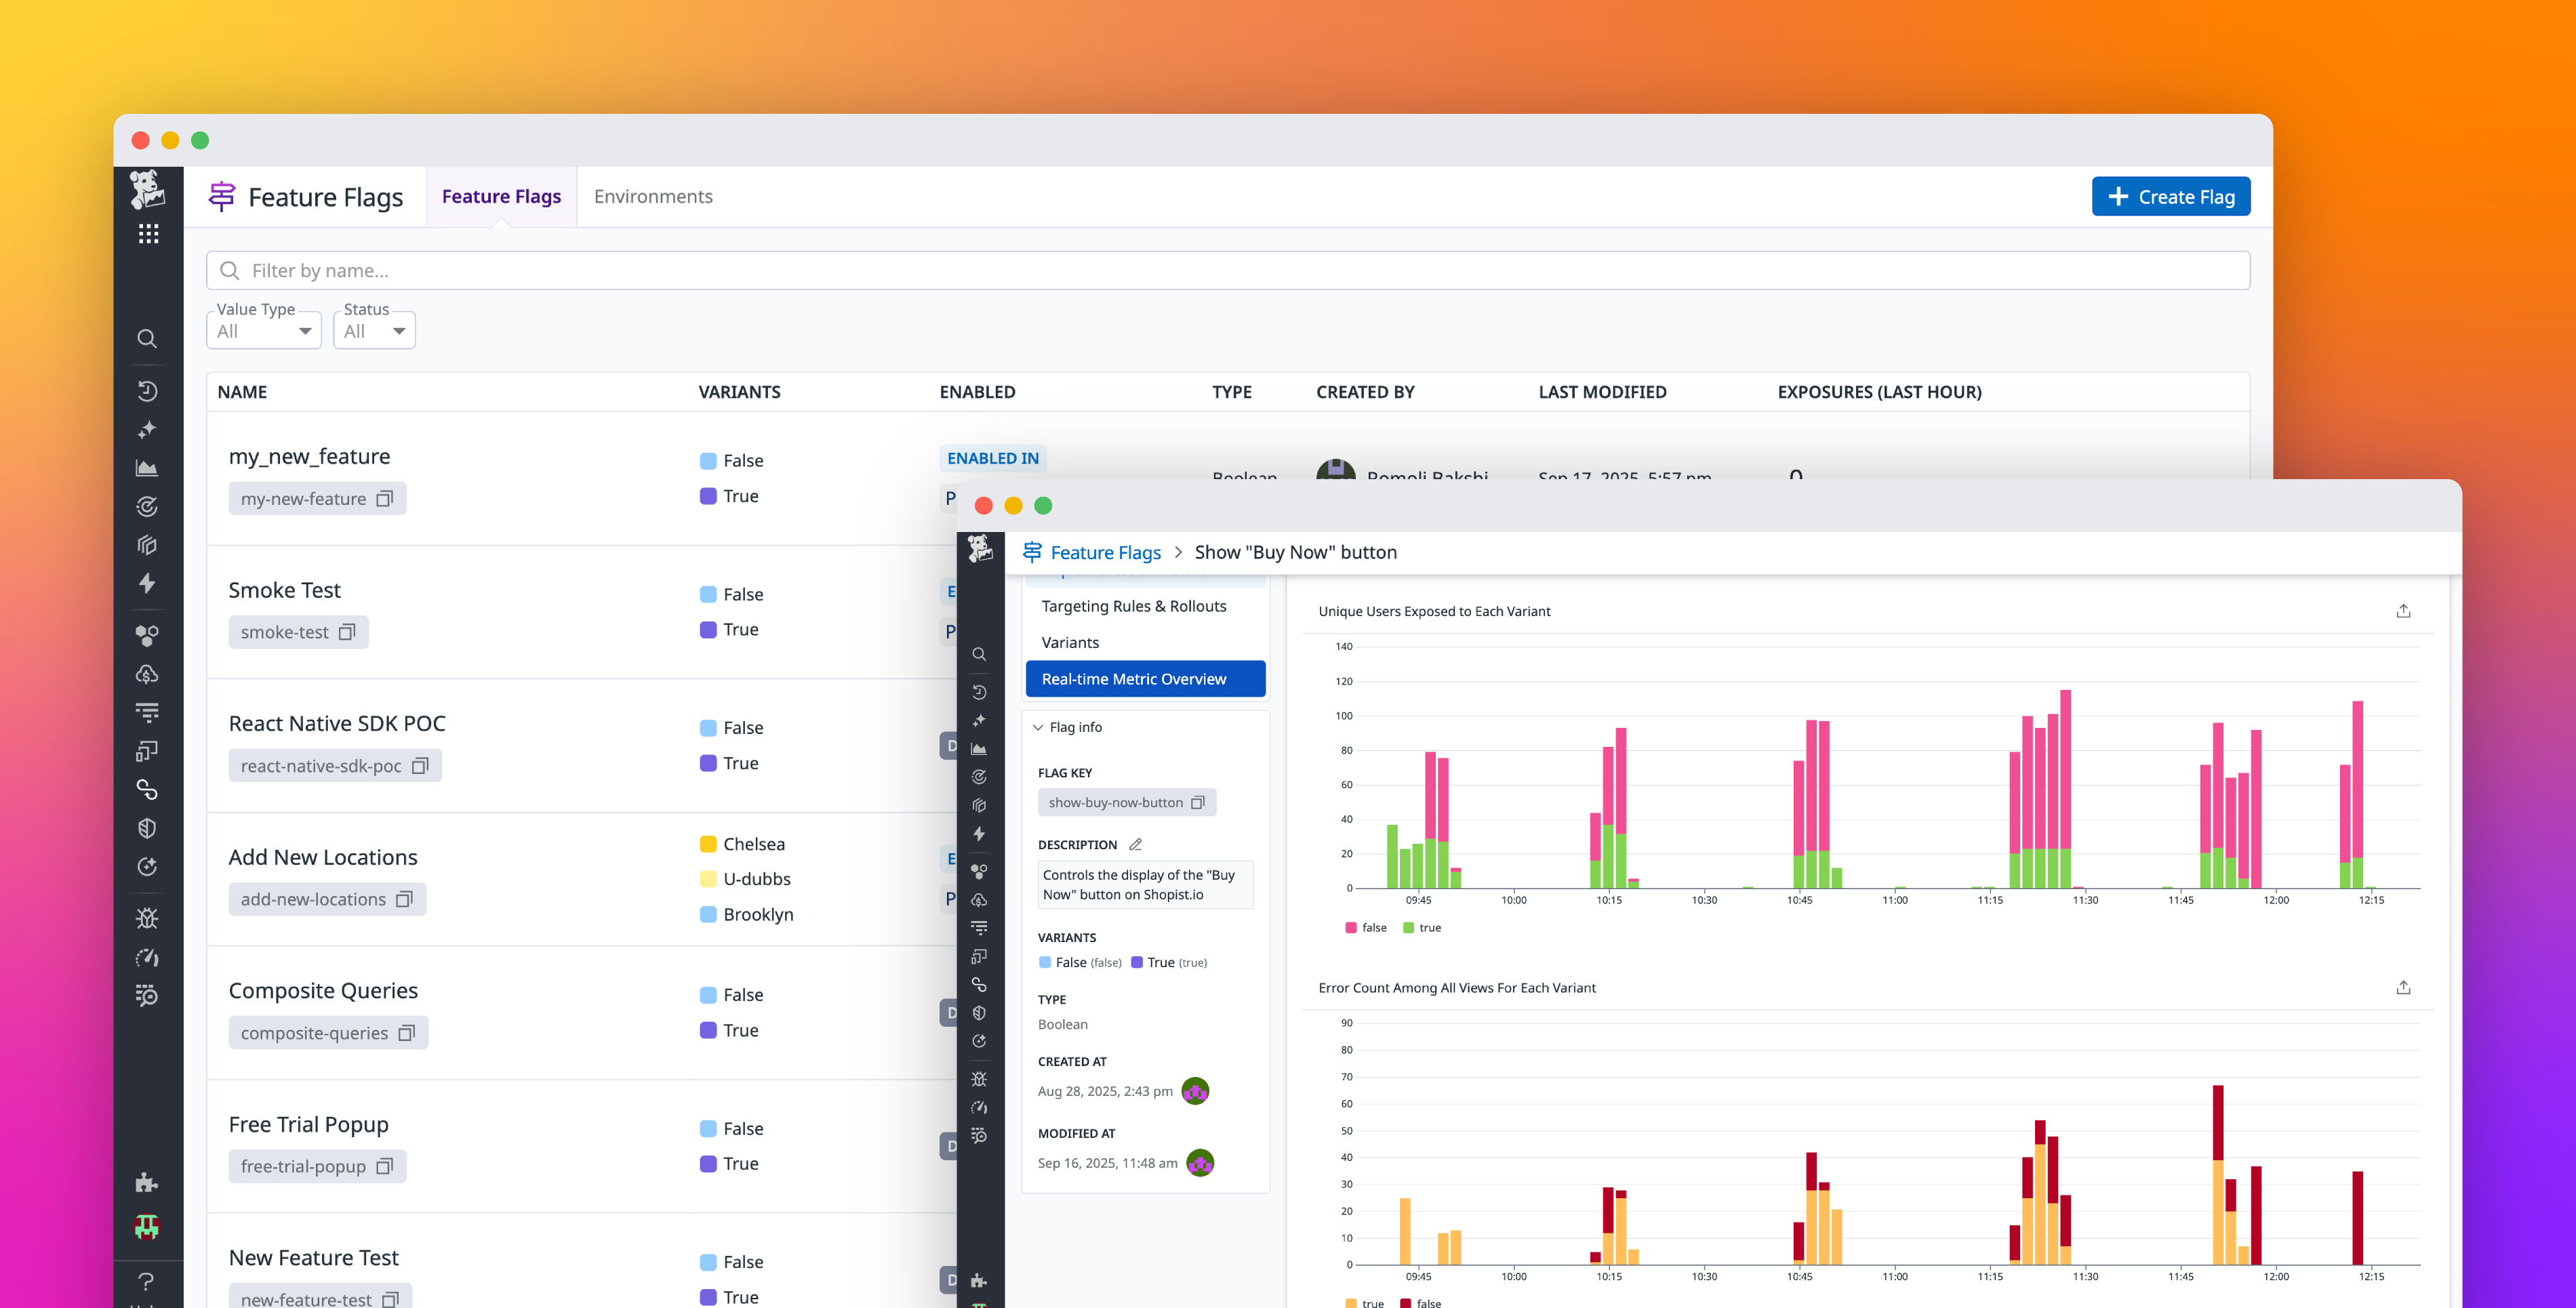Viewport: 2576px width, 1308px height.
Task: Open the Value Type filter dropdown
Action: [263, 330]
